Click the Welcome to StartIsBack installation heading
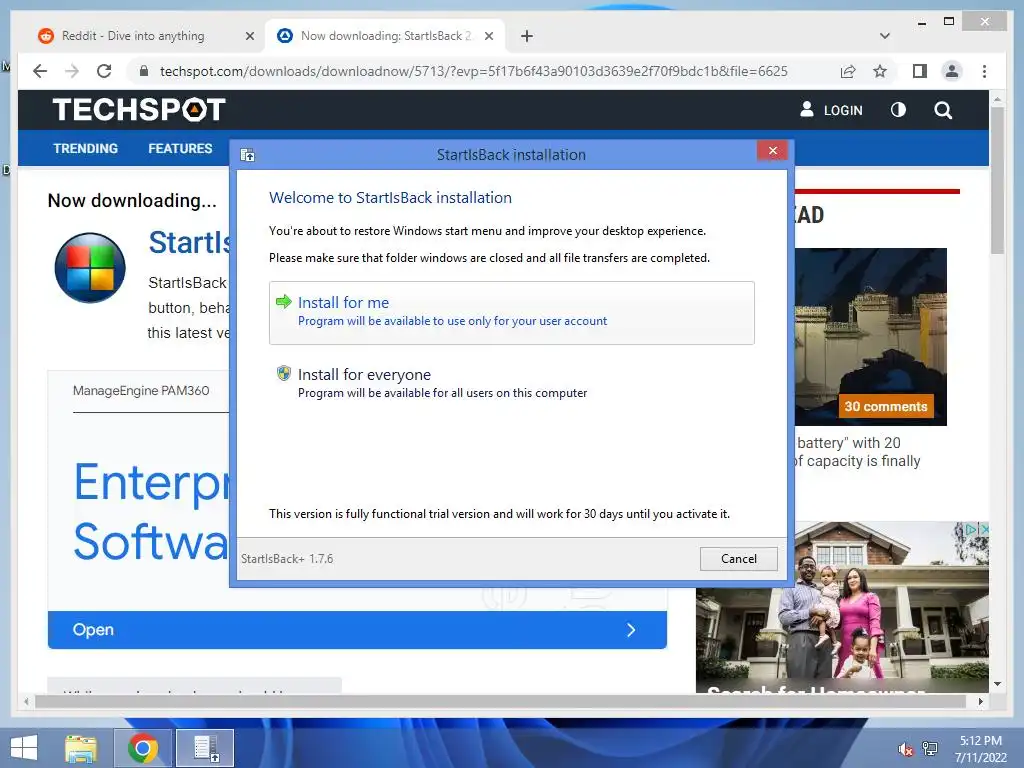This screenshot has width=1024, height=768. coord(391,197)
